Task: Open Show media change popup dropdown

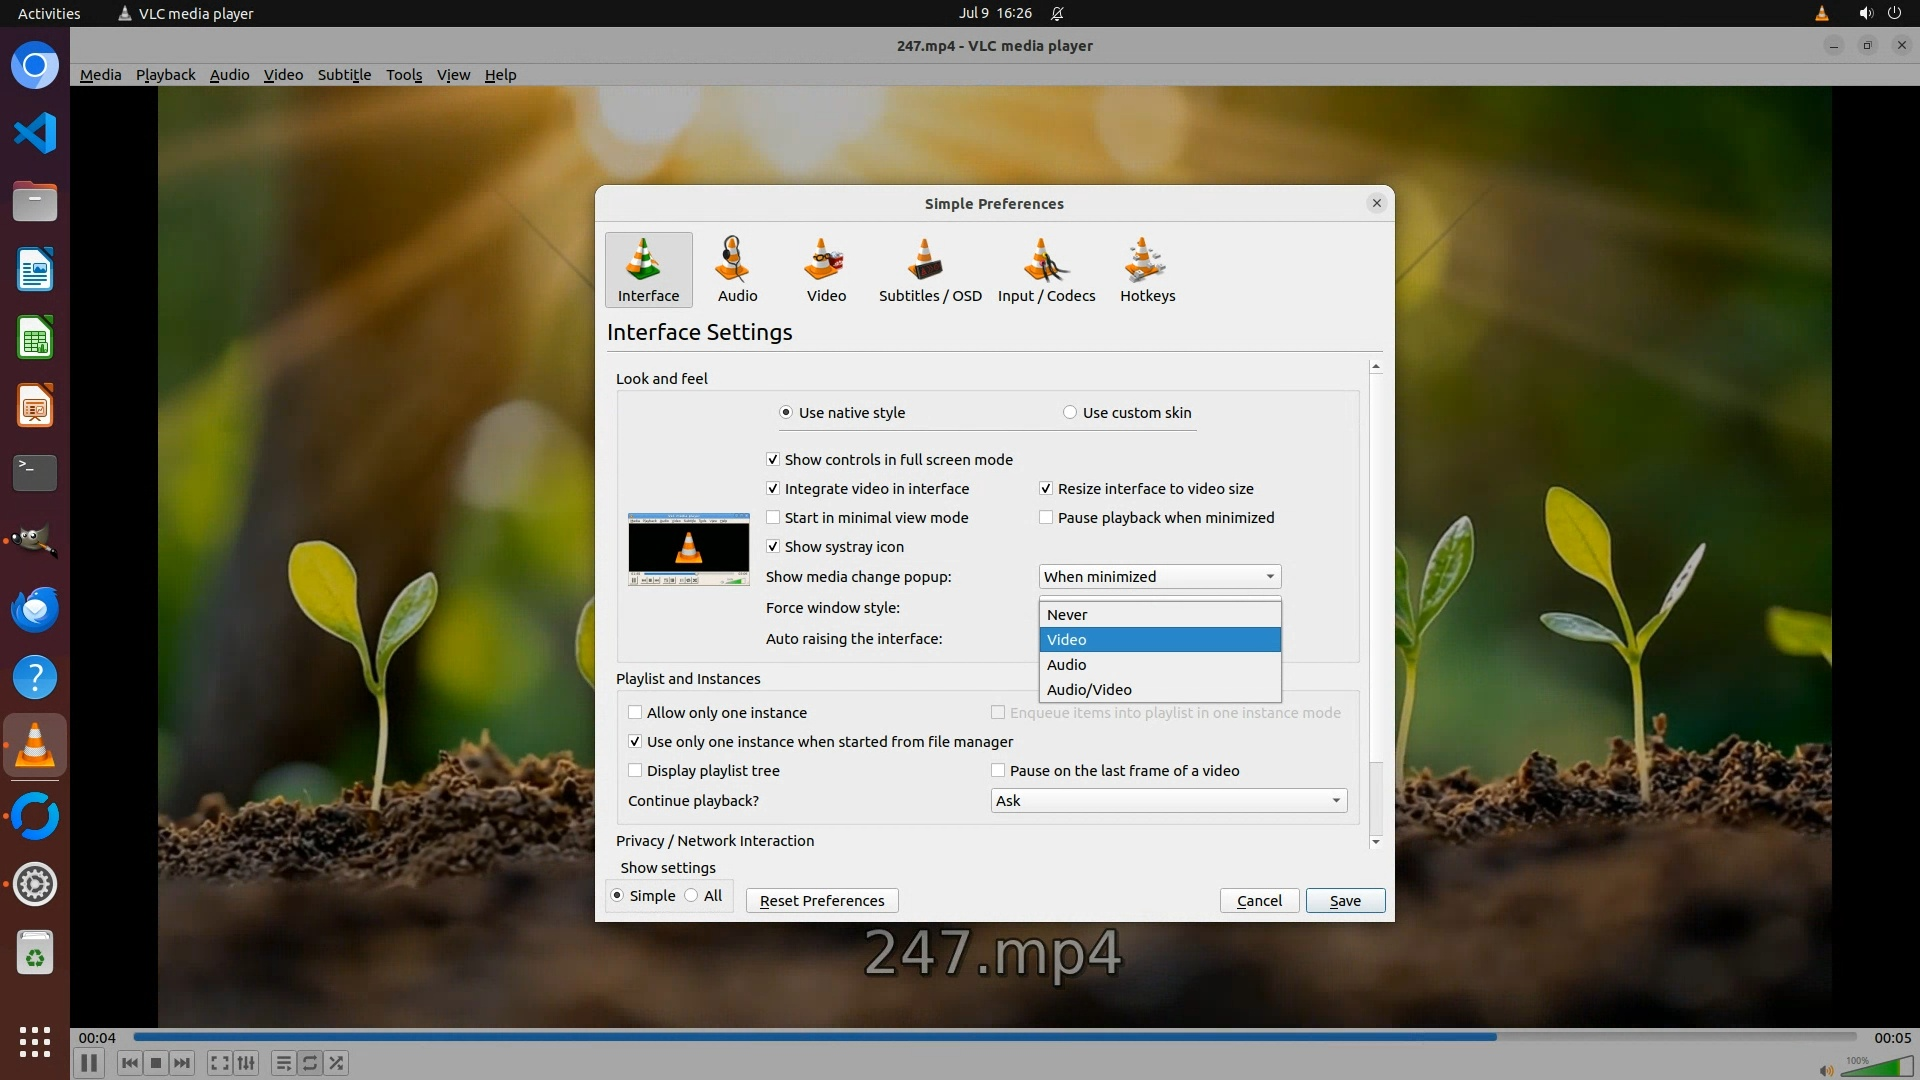Action: [x=1159, y=577]
